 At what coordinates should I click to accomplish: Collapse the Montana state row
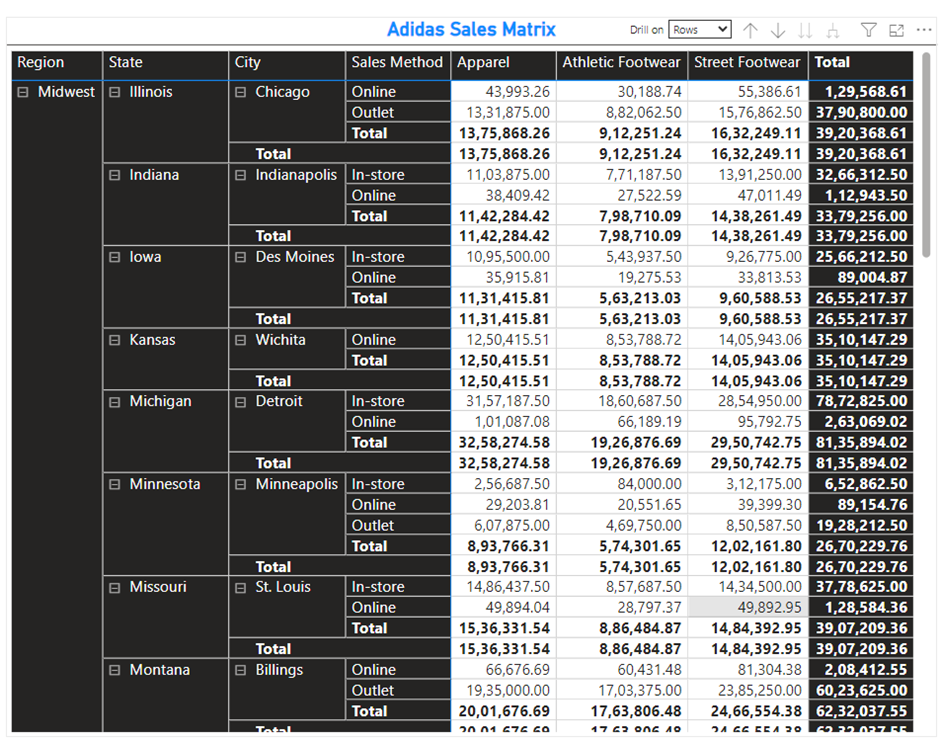(115, 670)
